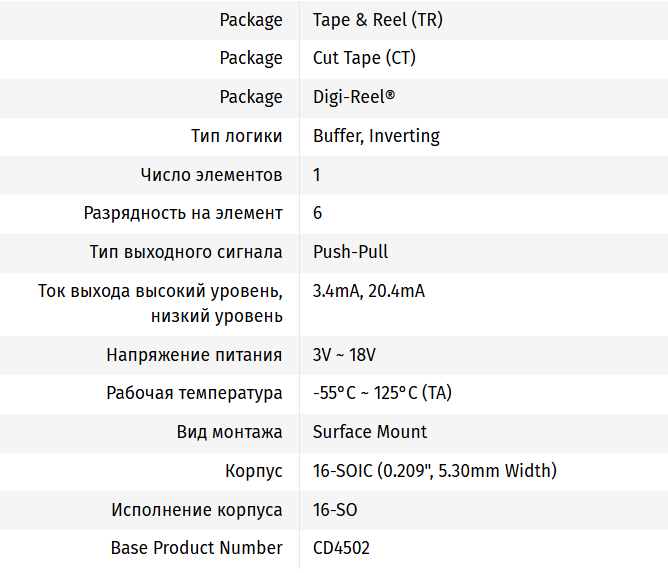Click the 16-SOIC 5.30mm Width value
The height and width of the screenshot is (573, 668).
tap(434, 471)
